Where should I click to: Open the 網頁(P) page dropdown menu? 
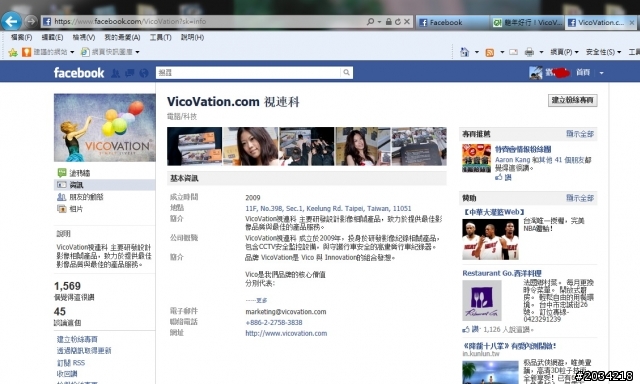coord(564,52)
